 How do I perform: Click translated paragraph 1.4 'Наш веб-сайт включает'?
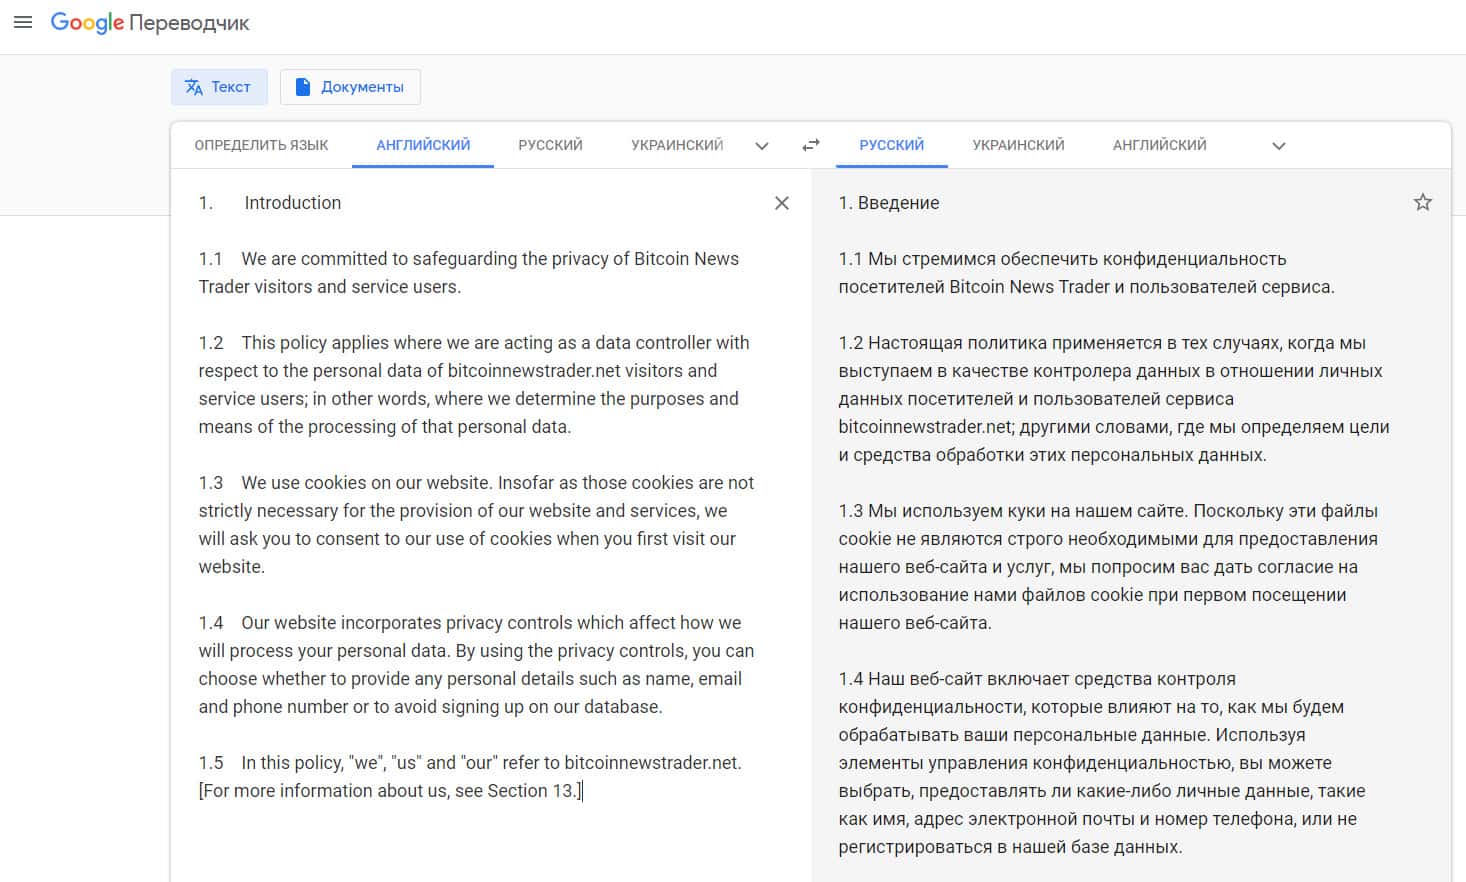click(1102, 763)
